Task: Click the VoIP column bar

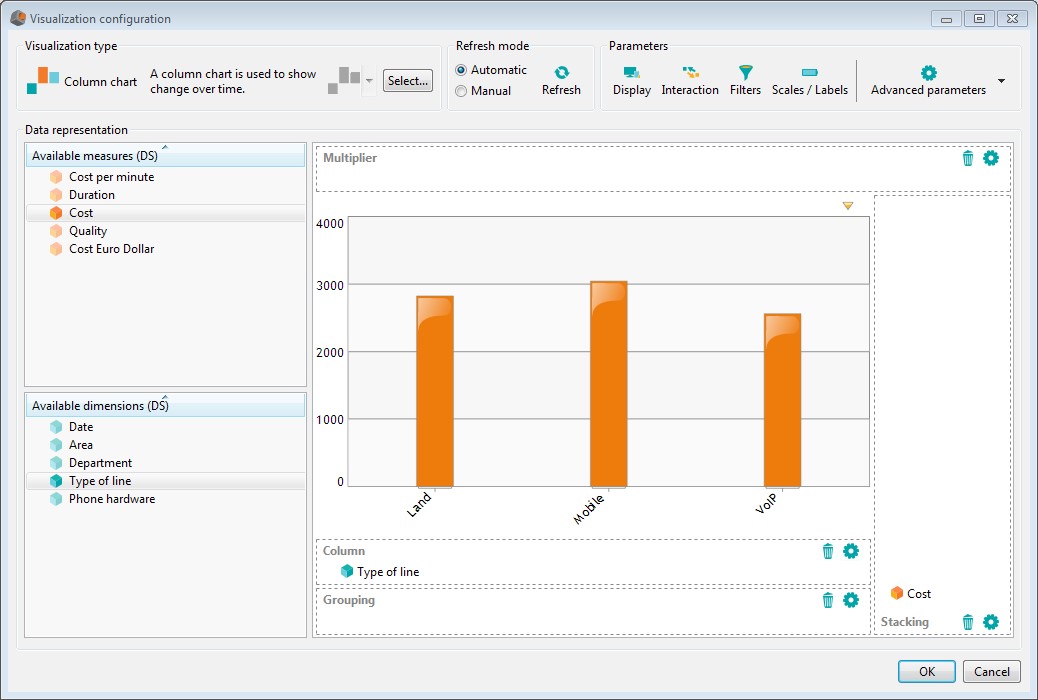Action: pyautogui.click(x=782, y=401)
